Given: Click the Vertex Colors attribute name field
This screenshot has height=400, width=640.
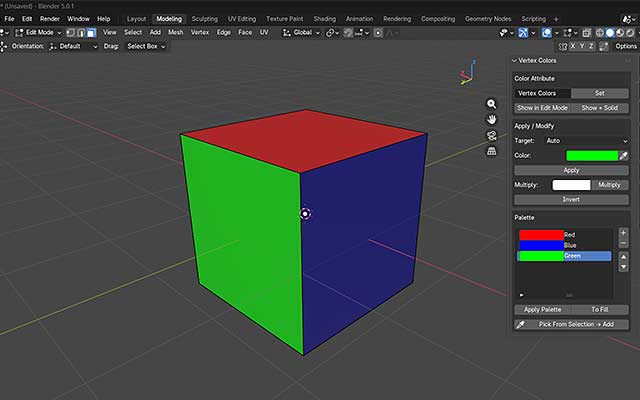Looking at the screenshot, I should [542, 93].
